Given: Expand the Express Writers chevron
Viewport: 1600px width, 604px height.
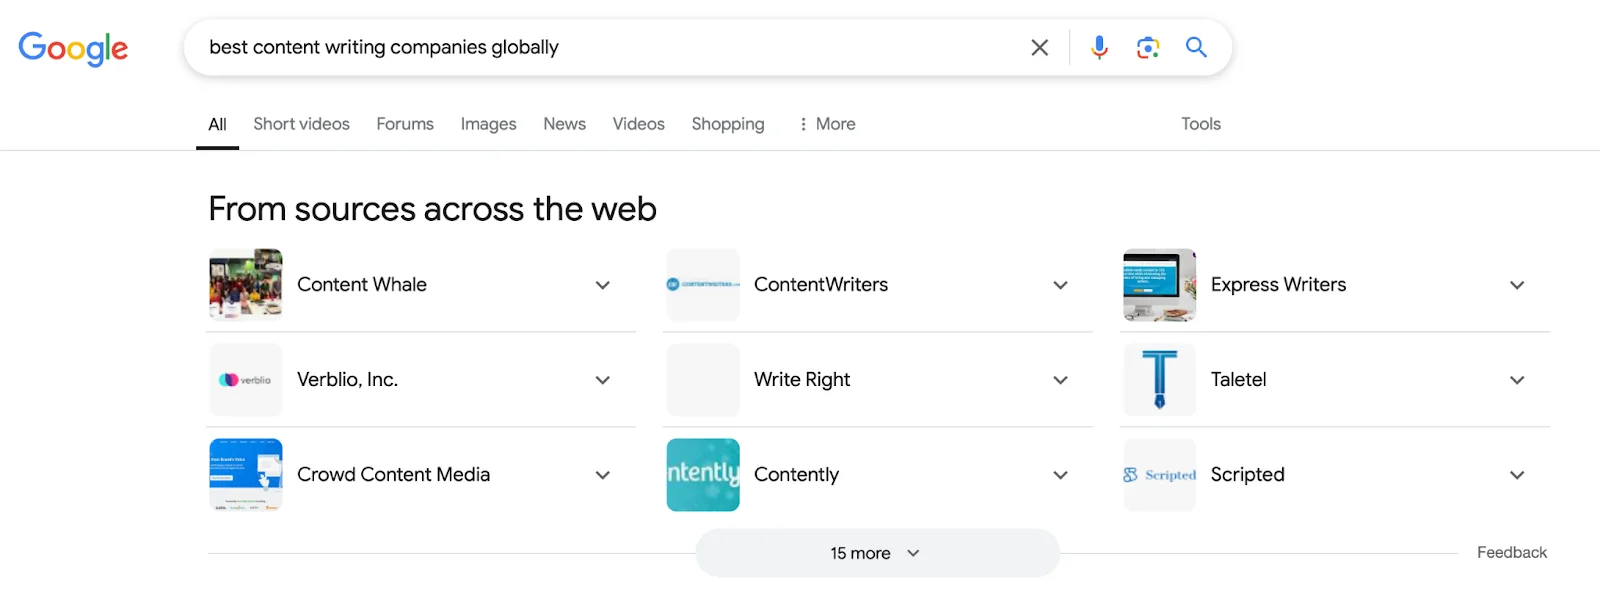Looking at the screenshot, I should pyautogui.click(x=1517, y=285).
